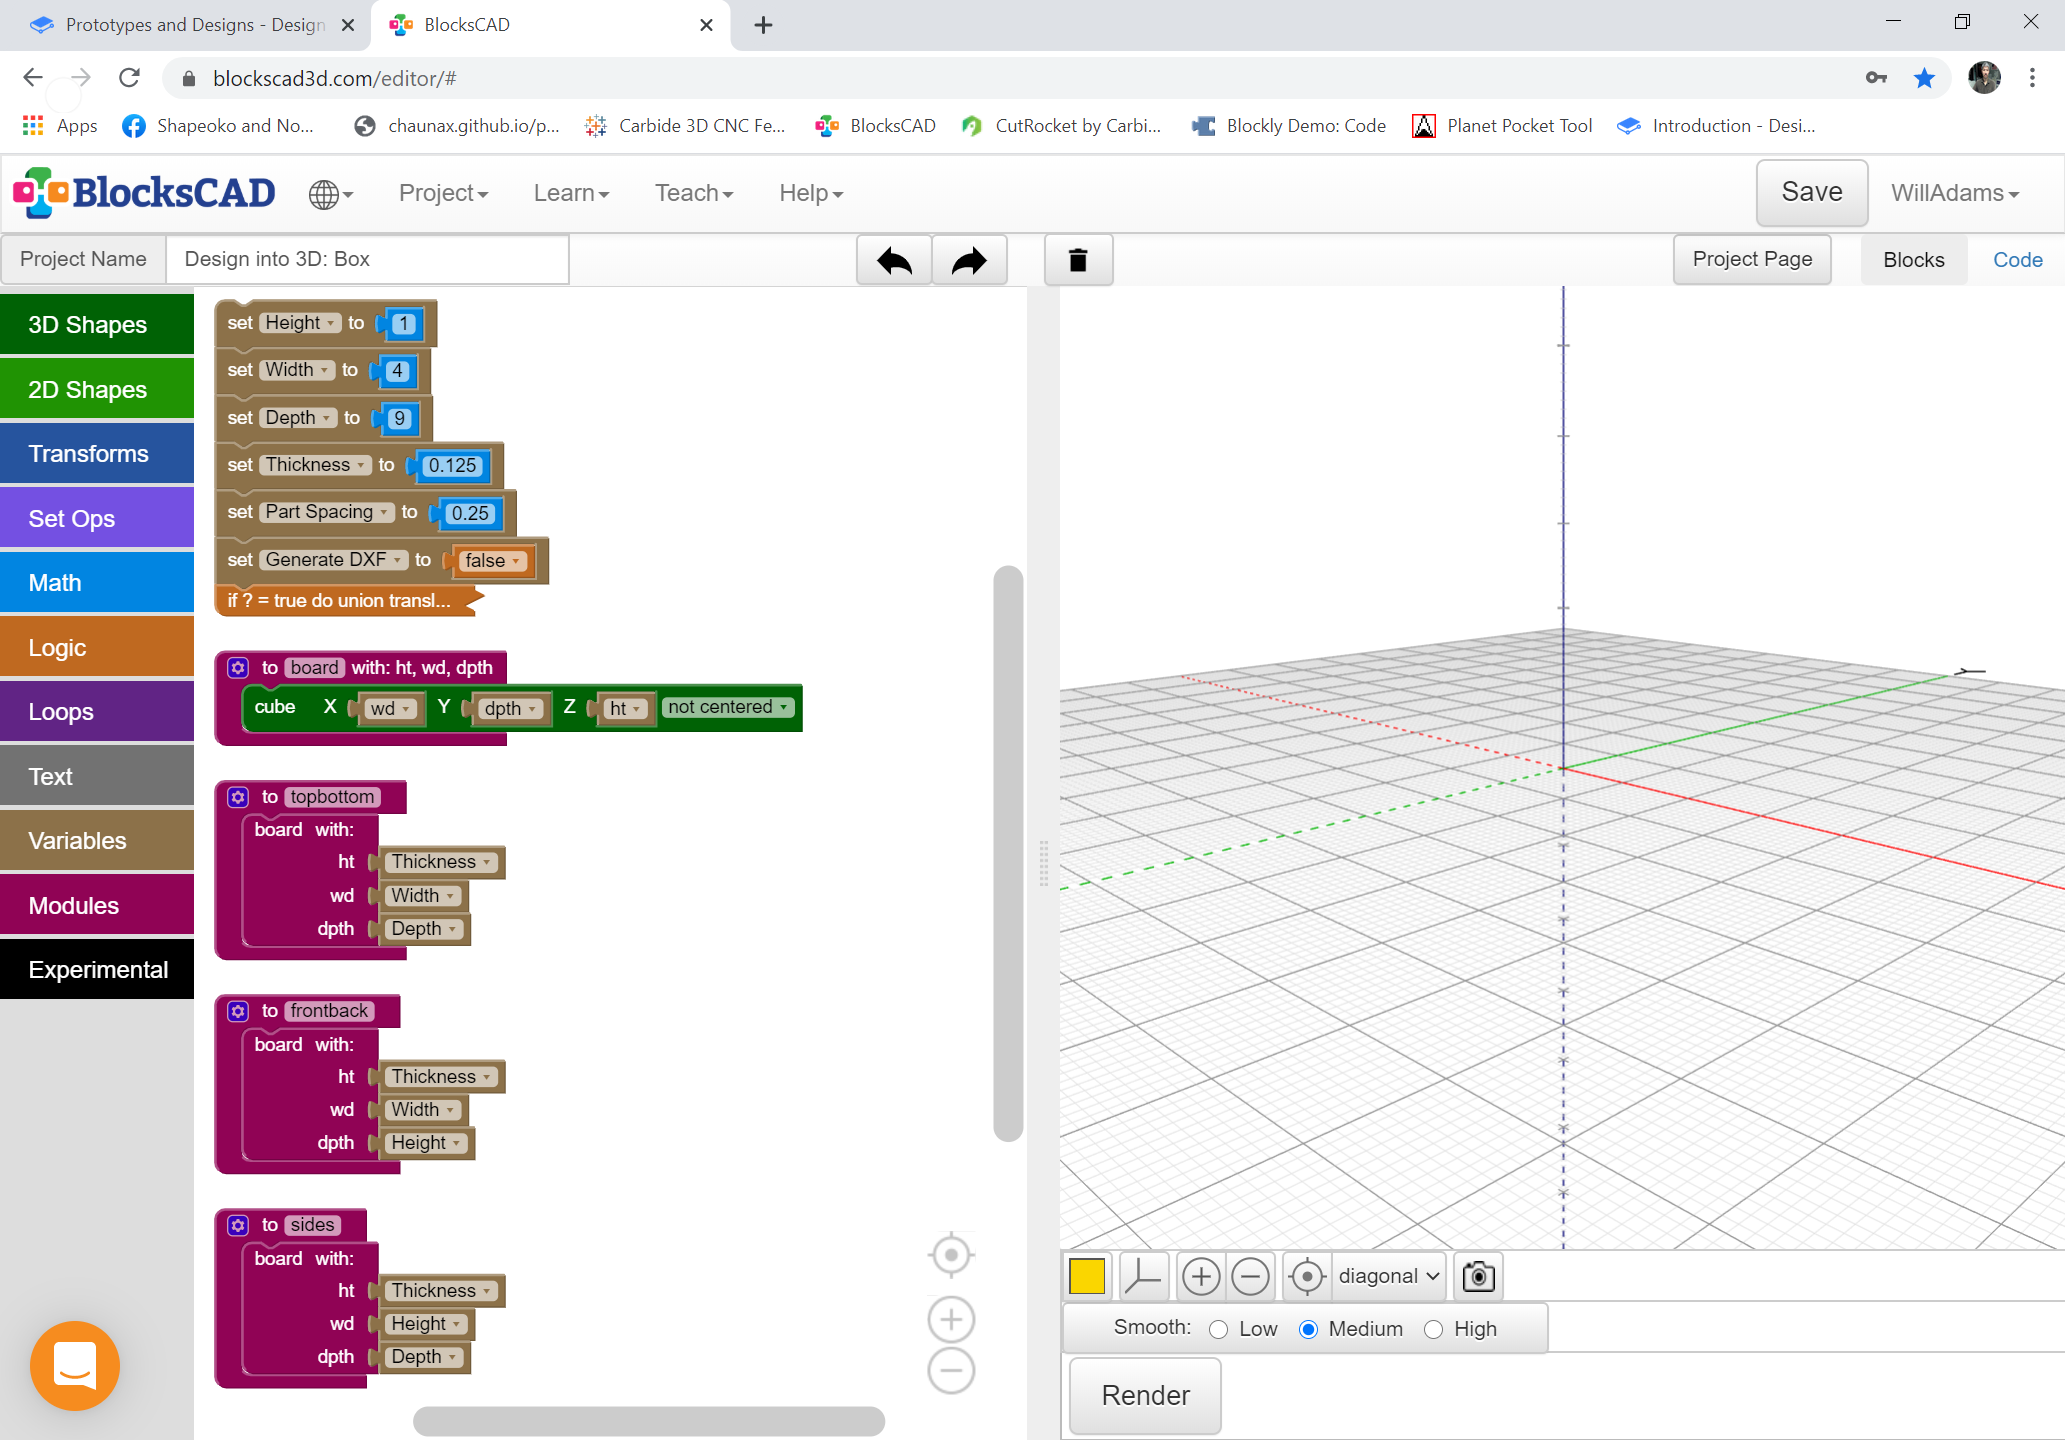Open the Transforms toolbox category
2065x1440 pixels.
pyautogui.click(x=97, y=454)
